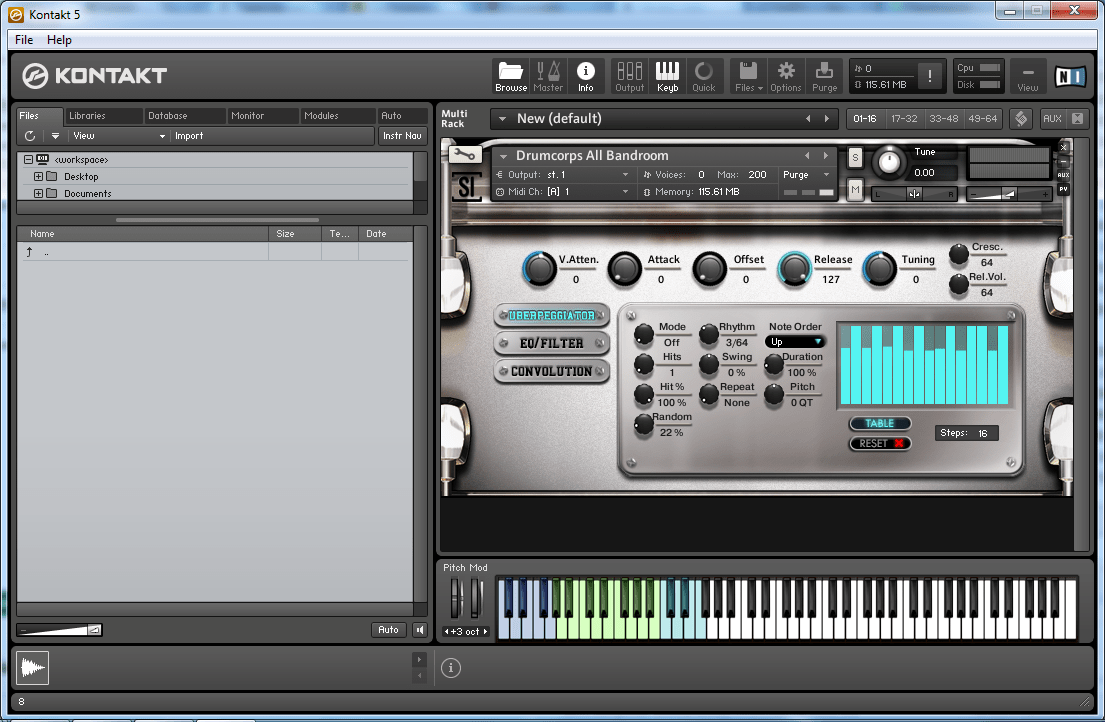Viewport: 1105px width, 722px height.
Task: Open the Quick-Load browser icon
Action: coord(703,77)
